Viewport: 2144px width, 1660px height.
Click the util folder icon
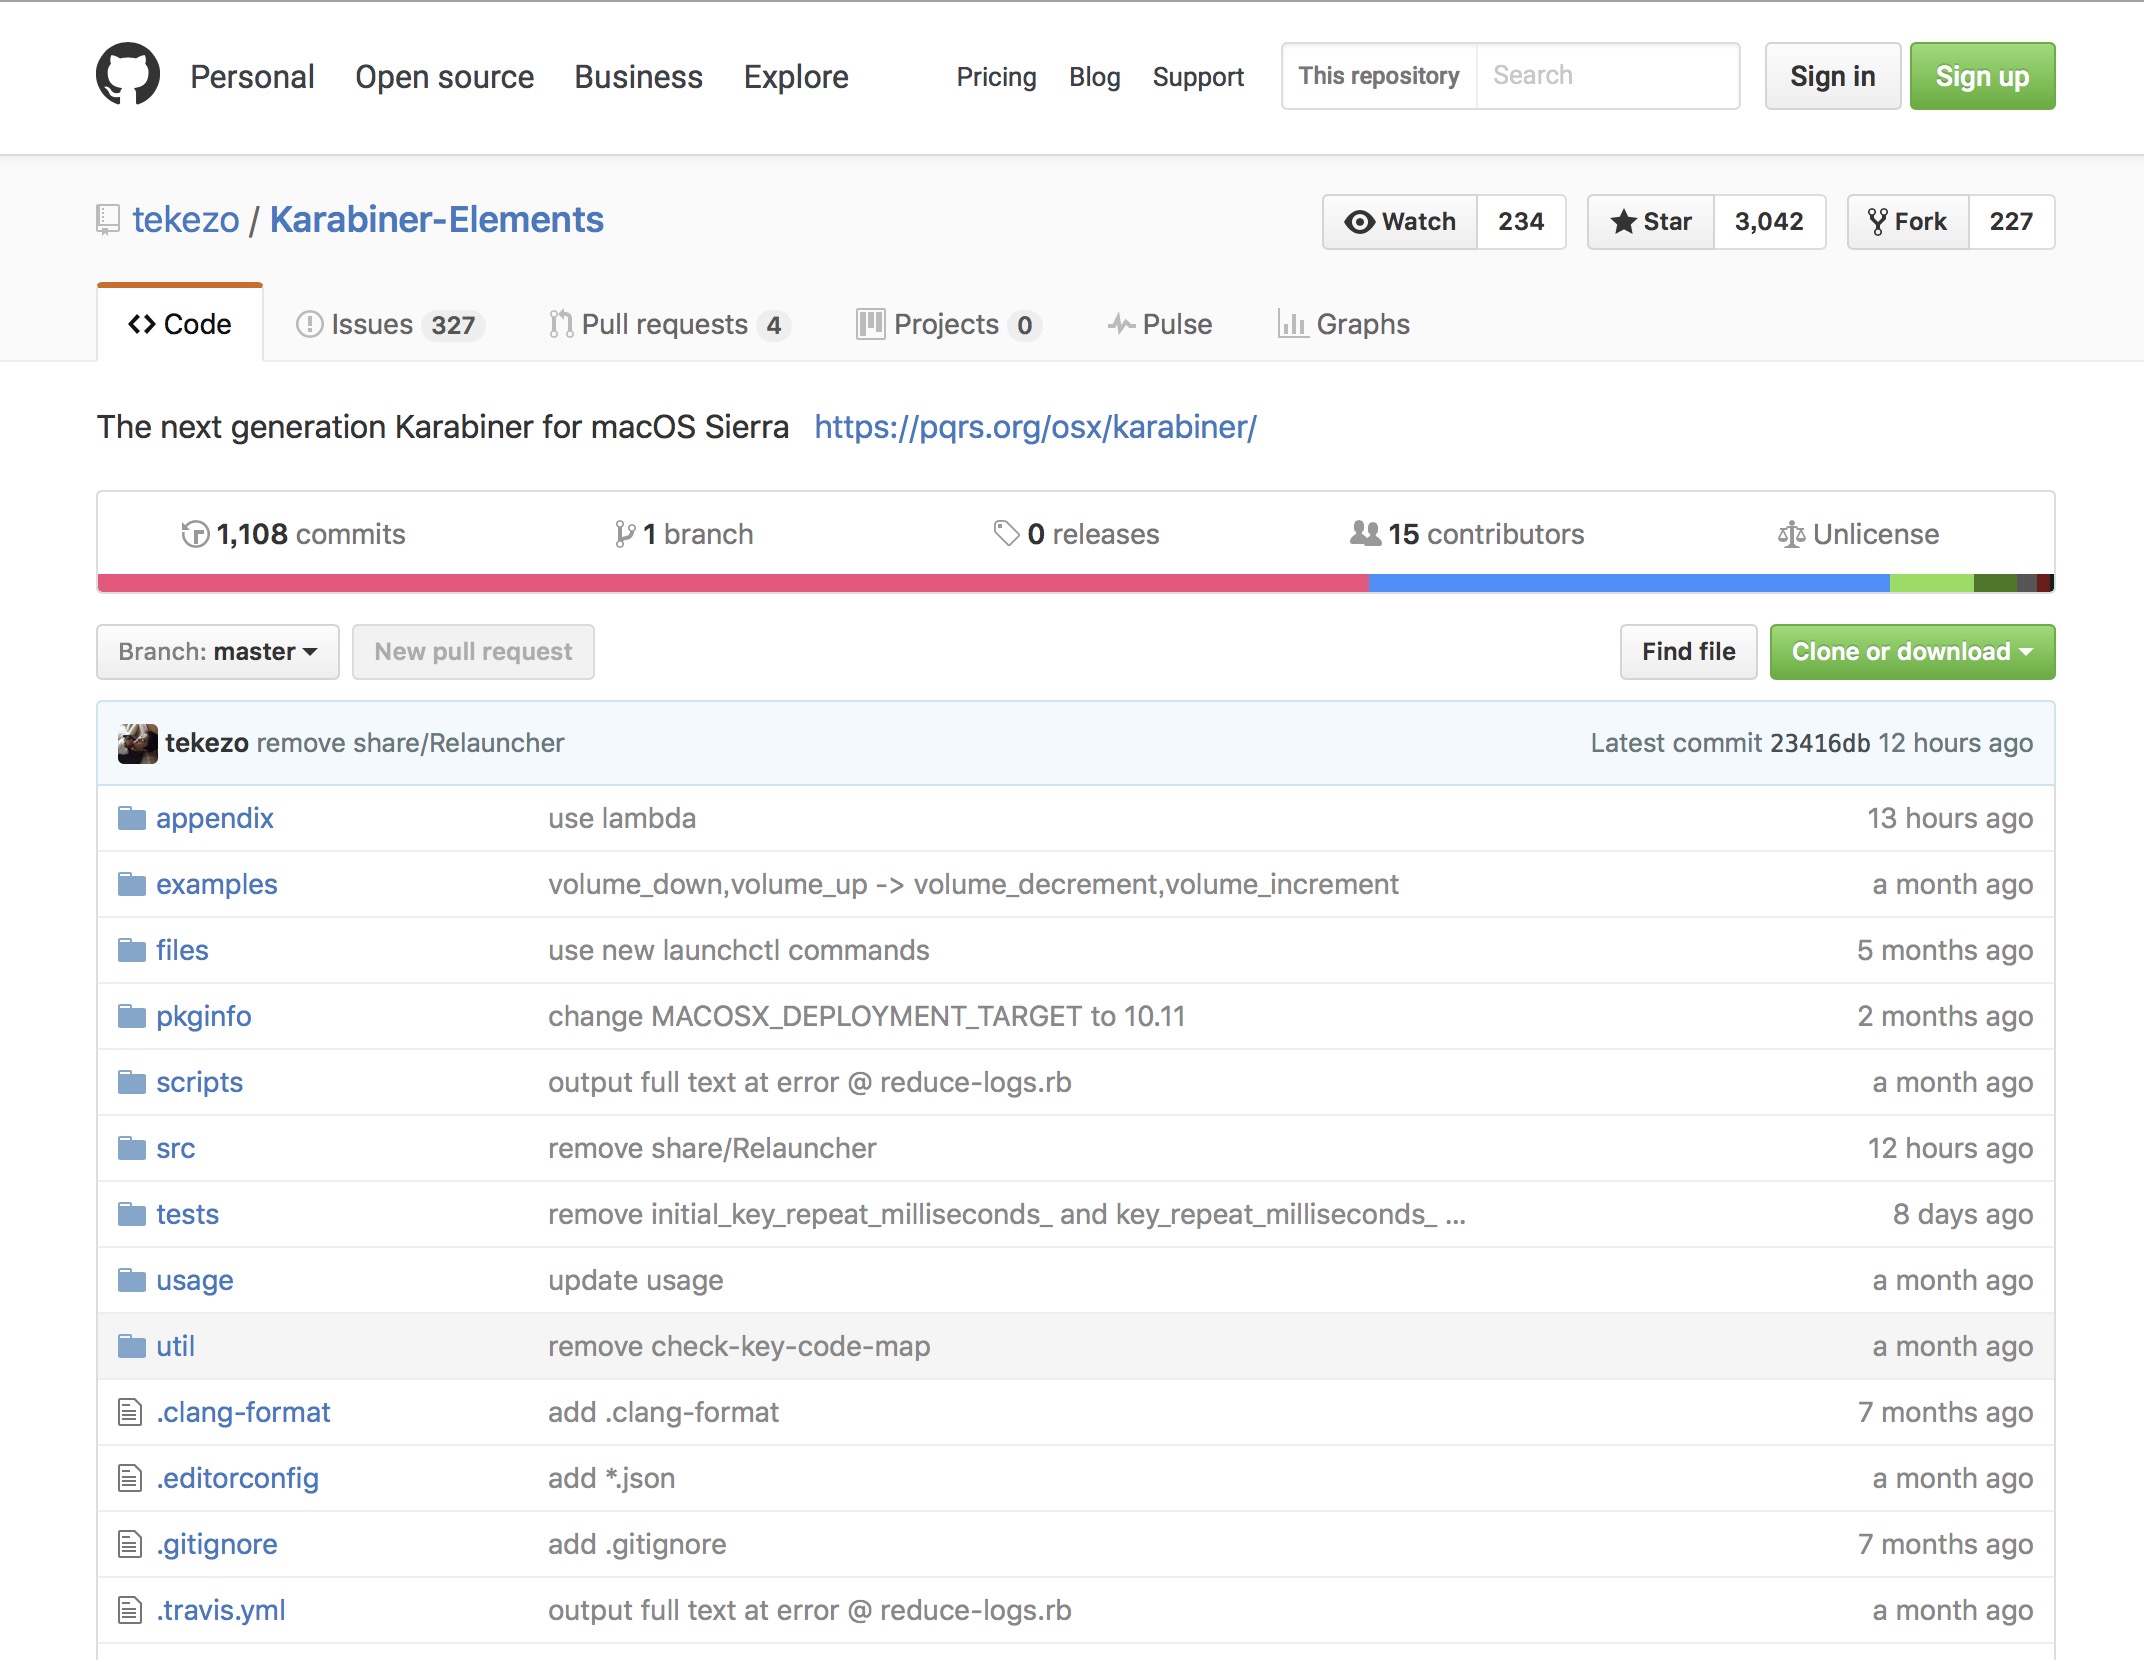click(132, 1347)
